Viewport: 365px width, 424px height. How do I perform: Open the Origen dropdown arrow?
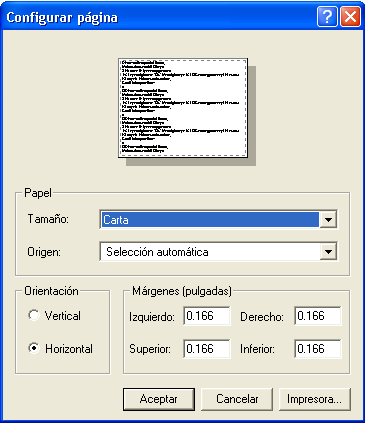pos(328,252)
